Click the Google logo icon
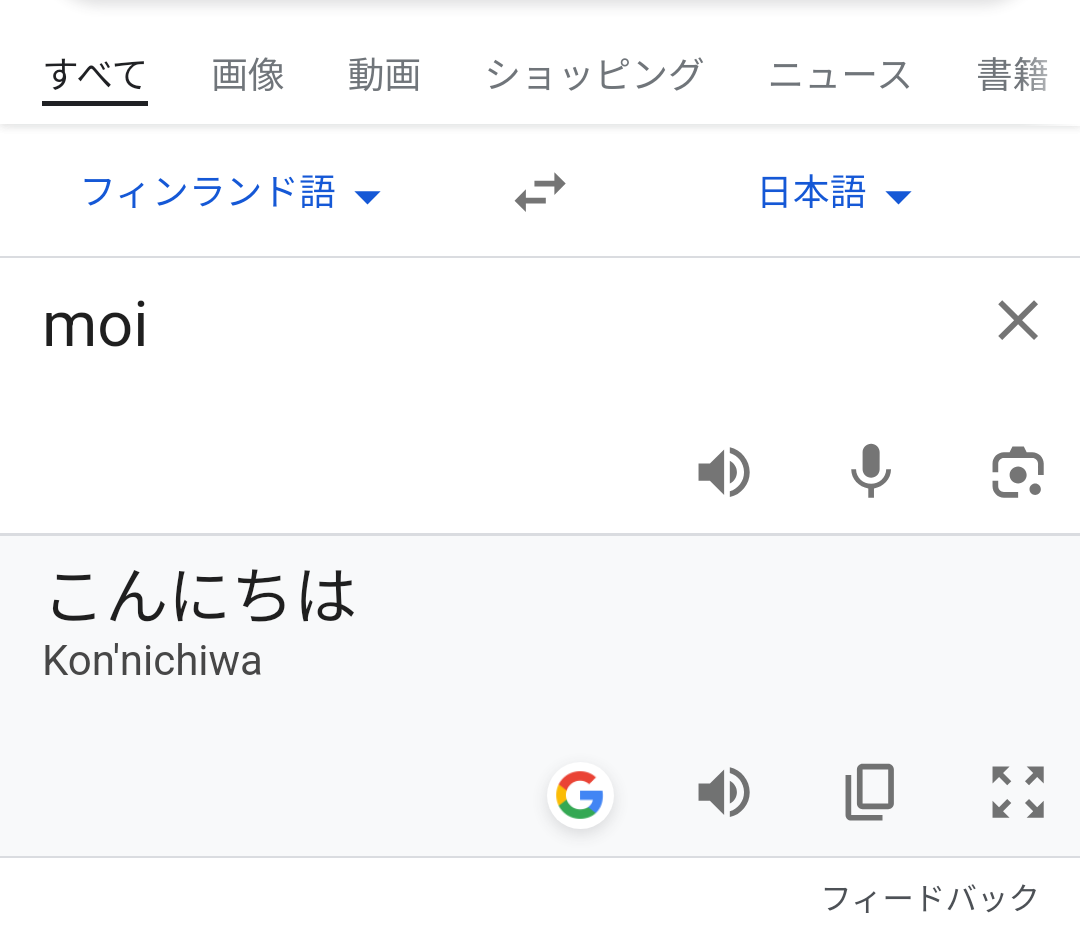This screenshot has width=1080, height=935. (x=580, y=795)
